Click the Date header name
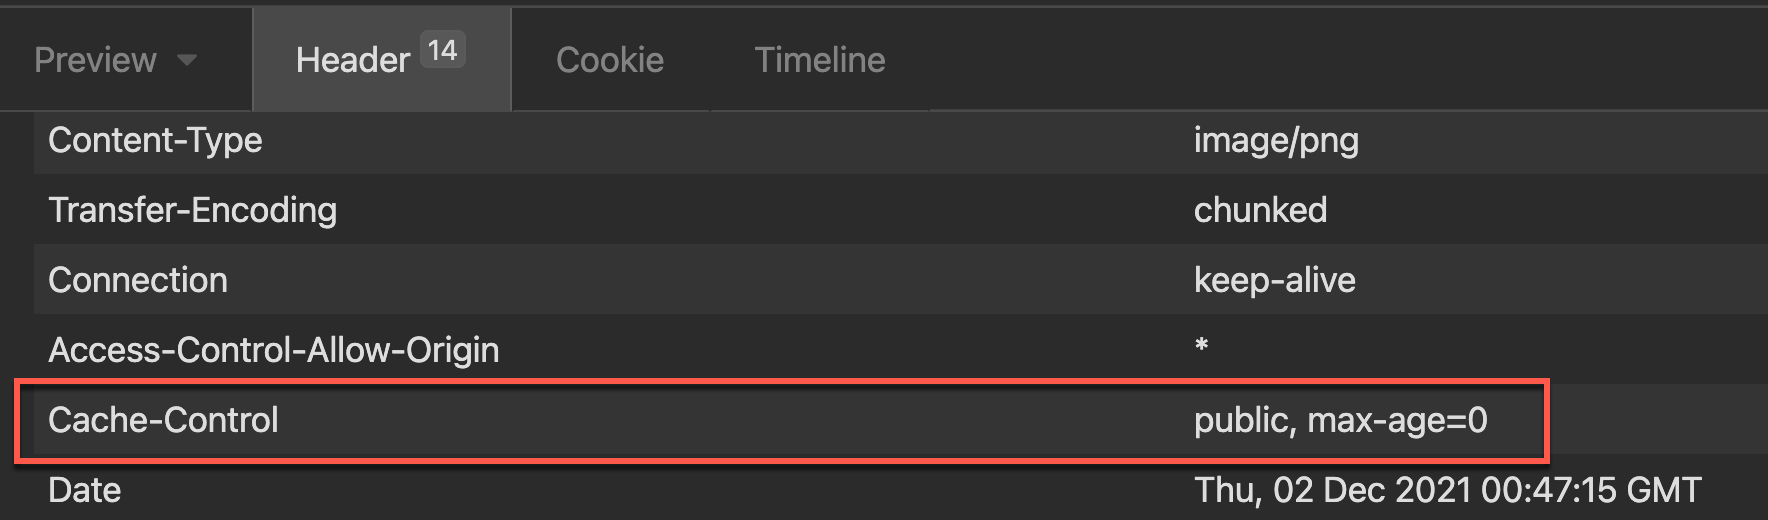The width and height of the screenshot is (1768, 520). (x=84, y=490)
